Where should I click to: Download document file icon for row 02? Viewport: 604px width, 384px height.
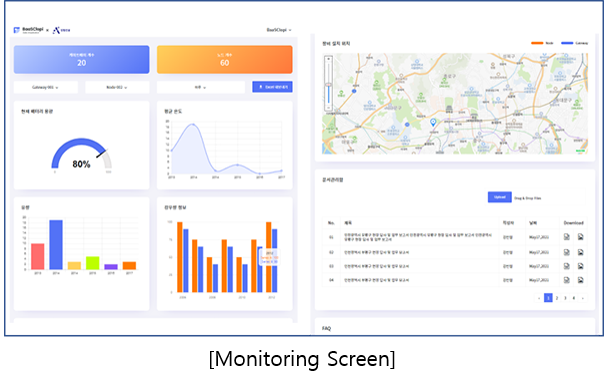pyautogui.click(x=567, y=252)
